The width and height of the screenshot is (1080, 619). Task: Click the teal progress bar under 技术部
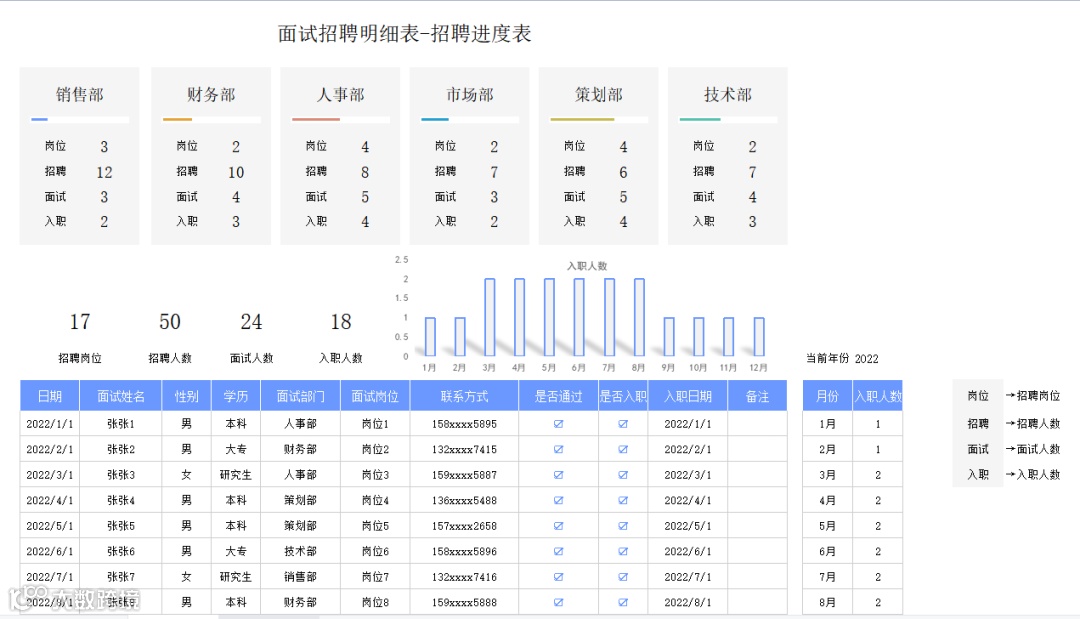[700, 120]
